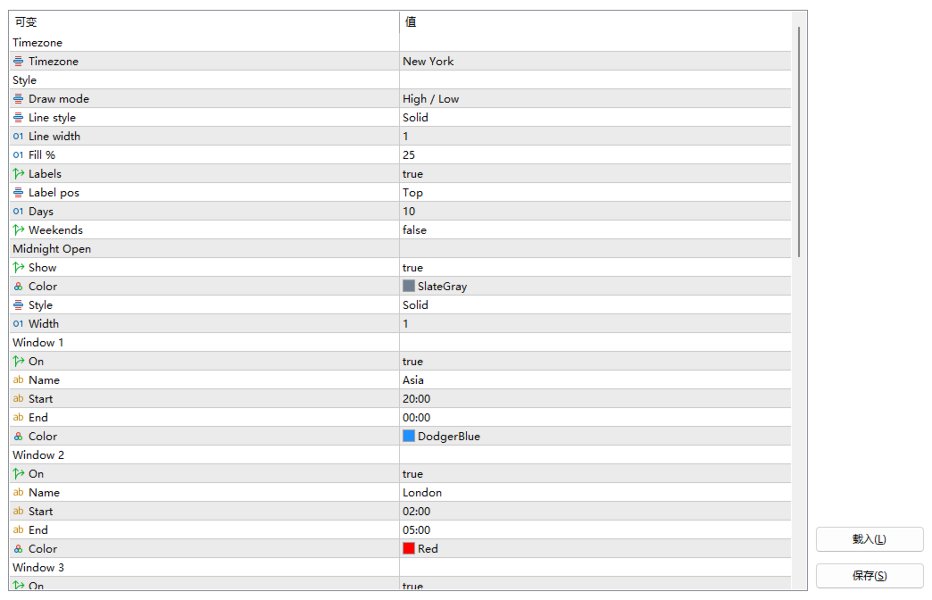Open the Timezone New York value dropdown
The image size is (932, 600).
tap(595, 61)
